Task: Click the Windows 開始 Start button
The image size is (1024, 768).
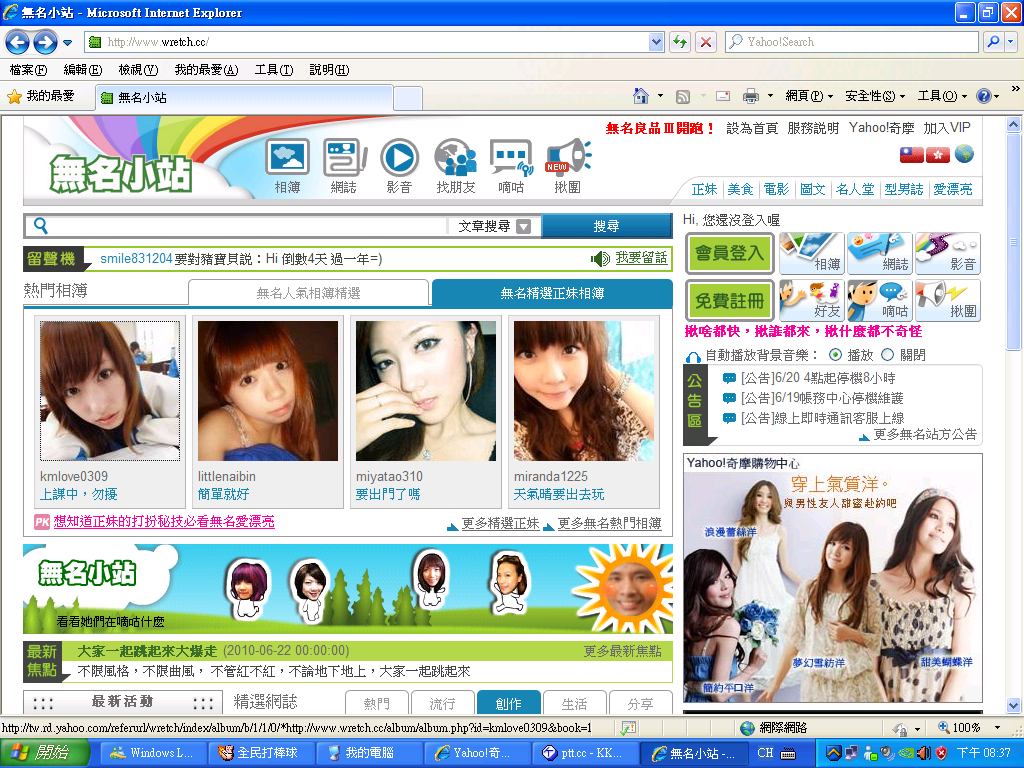Action: pos(44,752)
